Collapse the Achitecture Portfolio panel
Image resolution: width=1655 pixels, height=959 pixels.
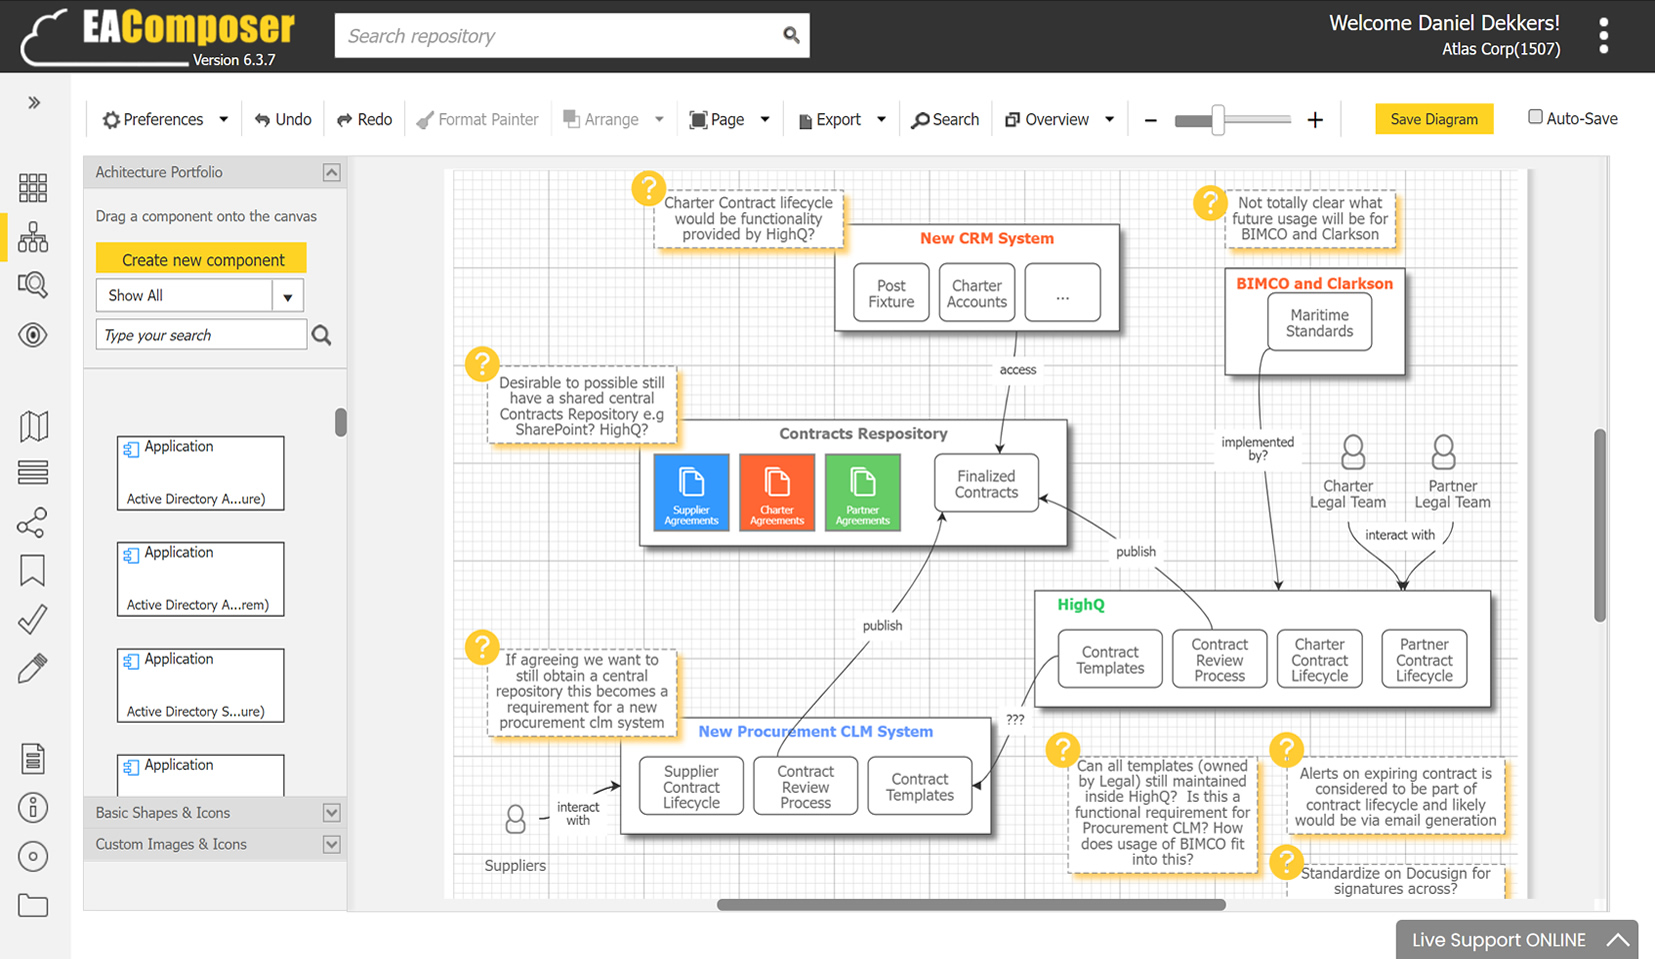click(332, 173)
